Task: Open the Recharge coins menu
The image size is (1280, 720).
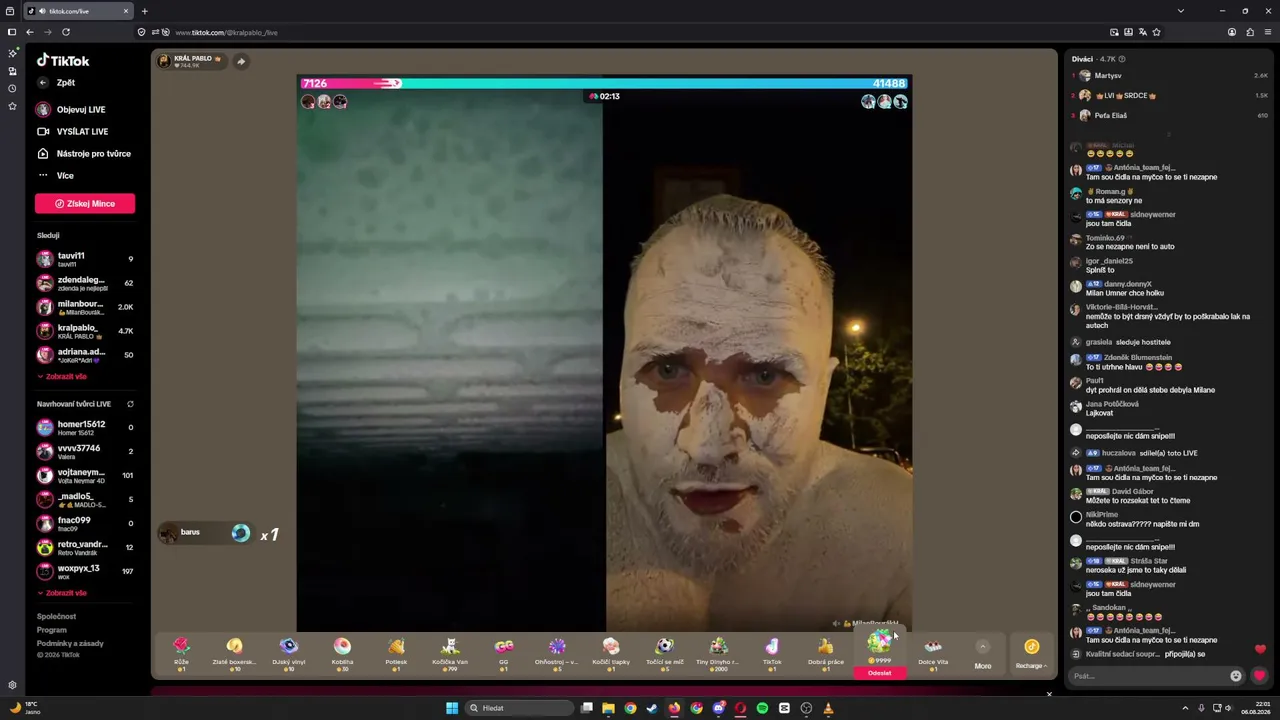Action: pos(1031,654)
